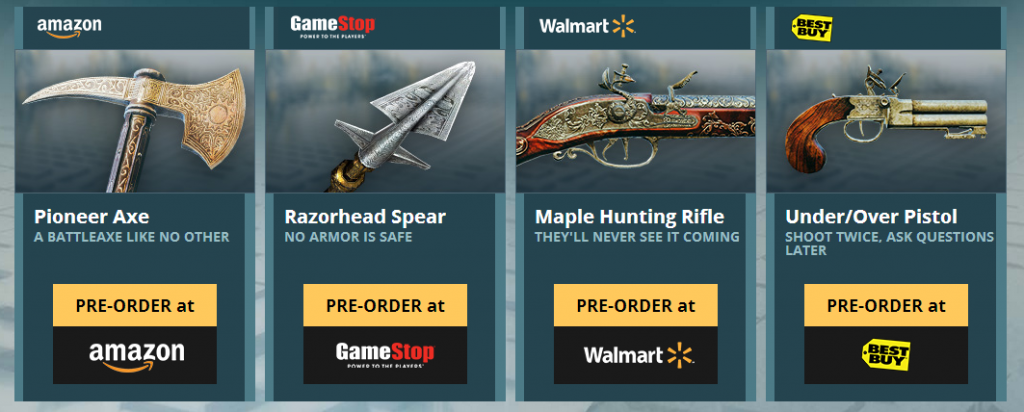
Task: Click the Best Buy tag logo in the card header
Action: tap(811, 29)
